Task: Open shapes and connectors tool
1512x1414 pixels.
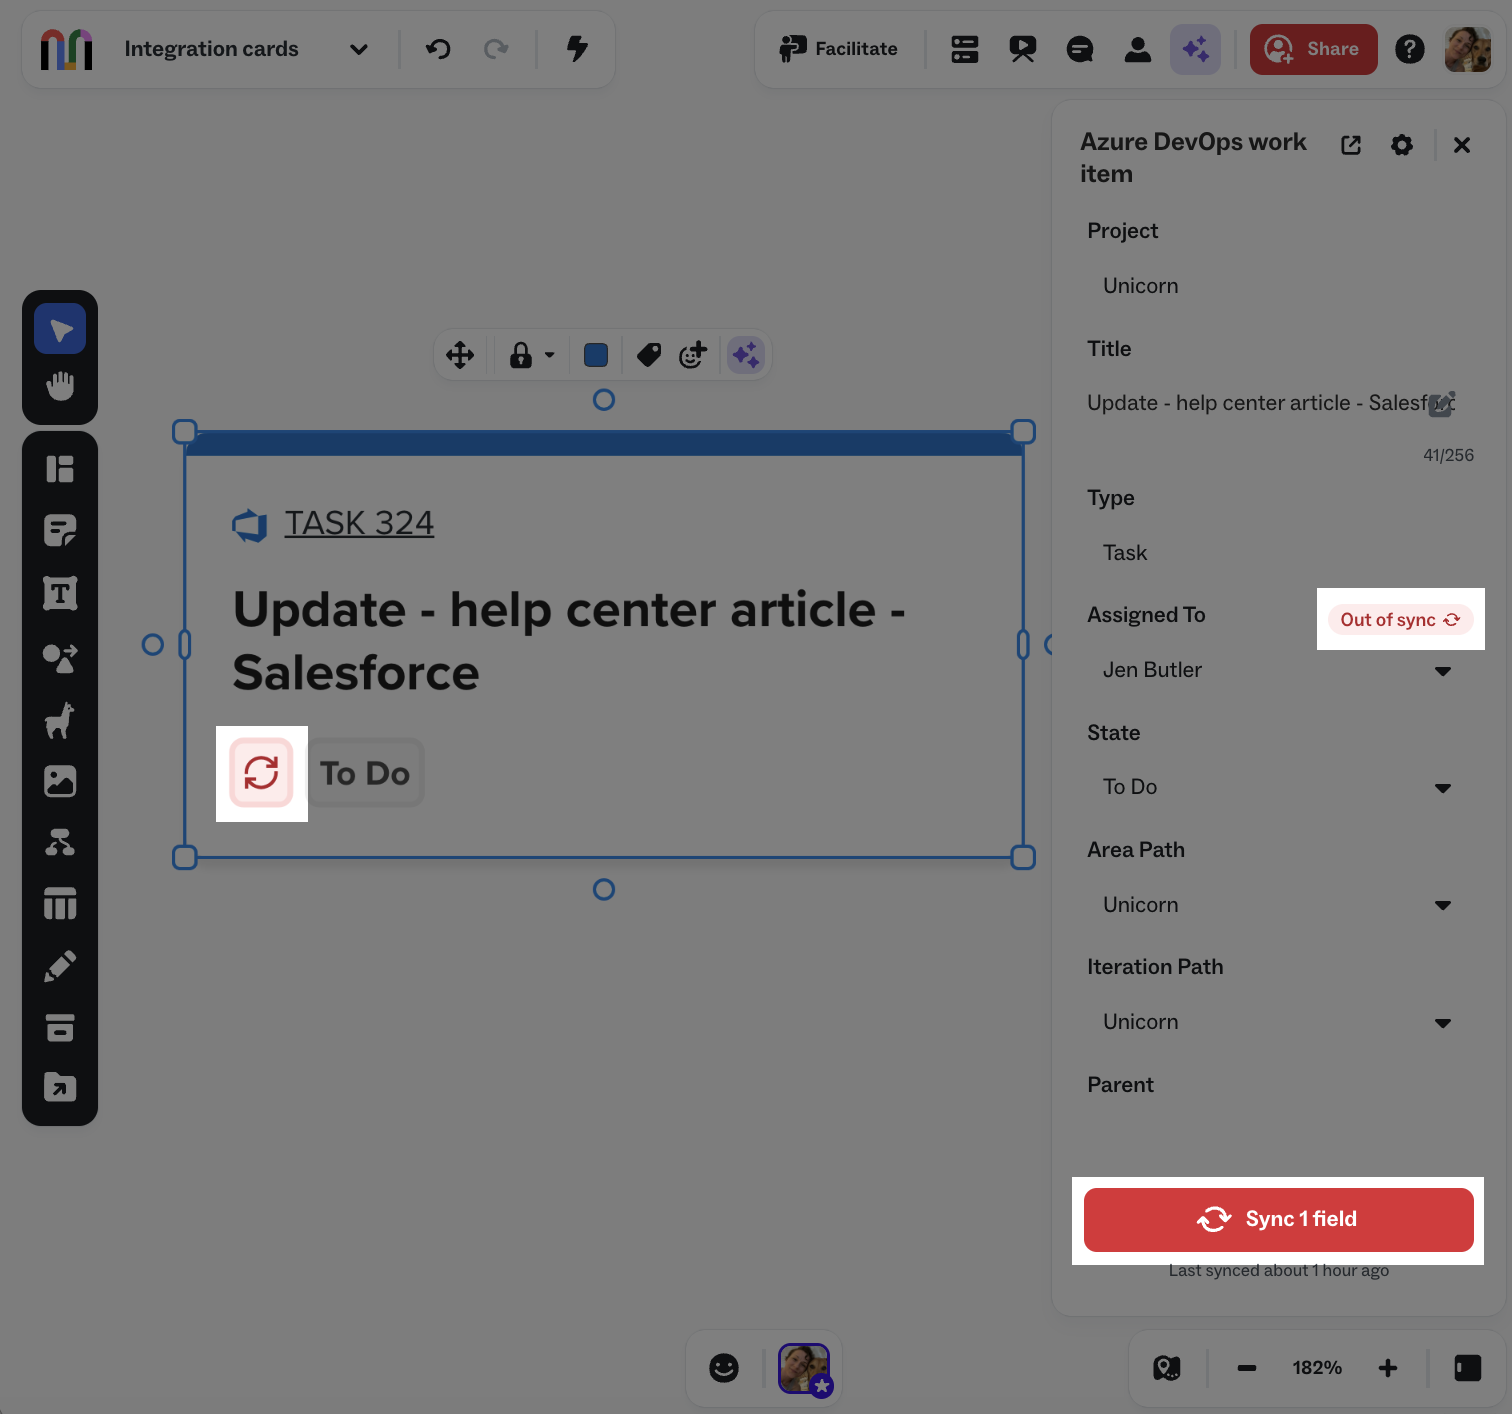Action: pos(60,657)
